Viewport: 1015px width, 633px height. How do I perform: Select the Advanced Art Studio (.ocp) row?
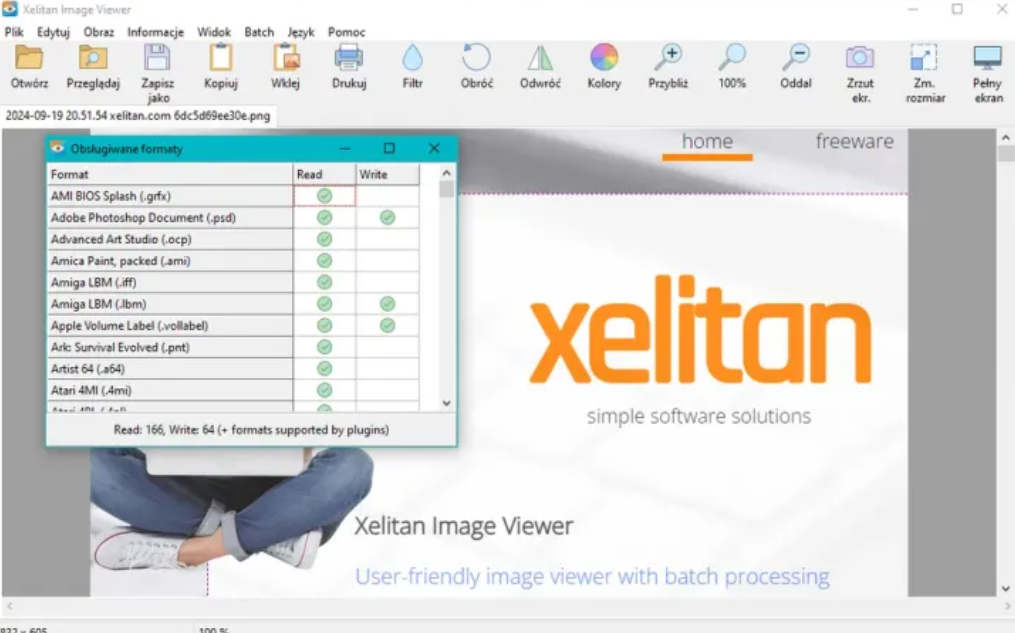point(233,239)
